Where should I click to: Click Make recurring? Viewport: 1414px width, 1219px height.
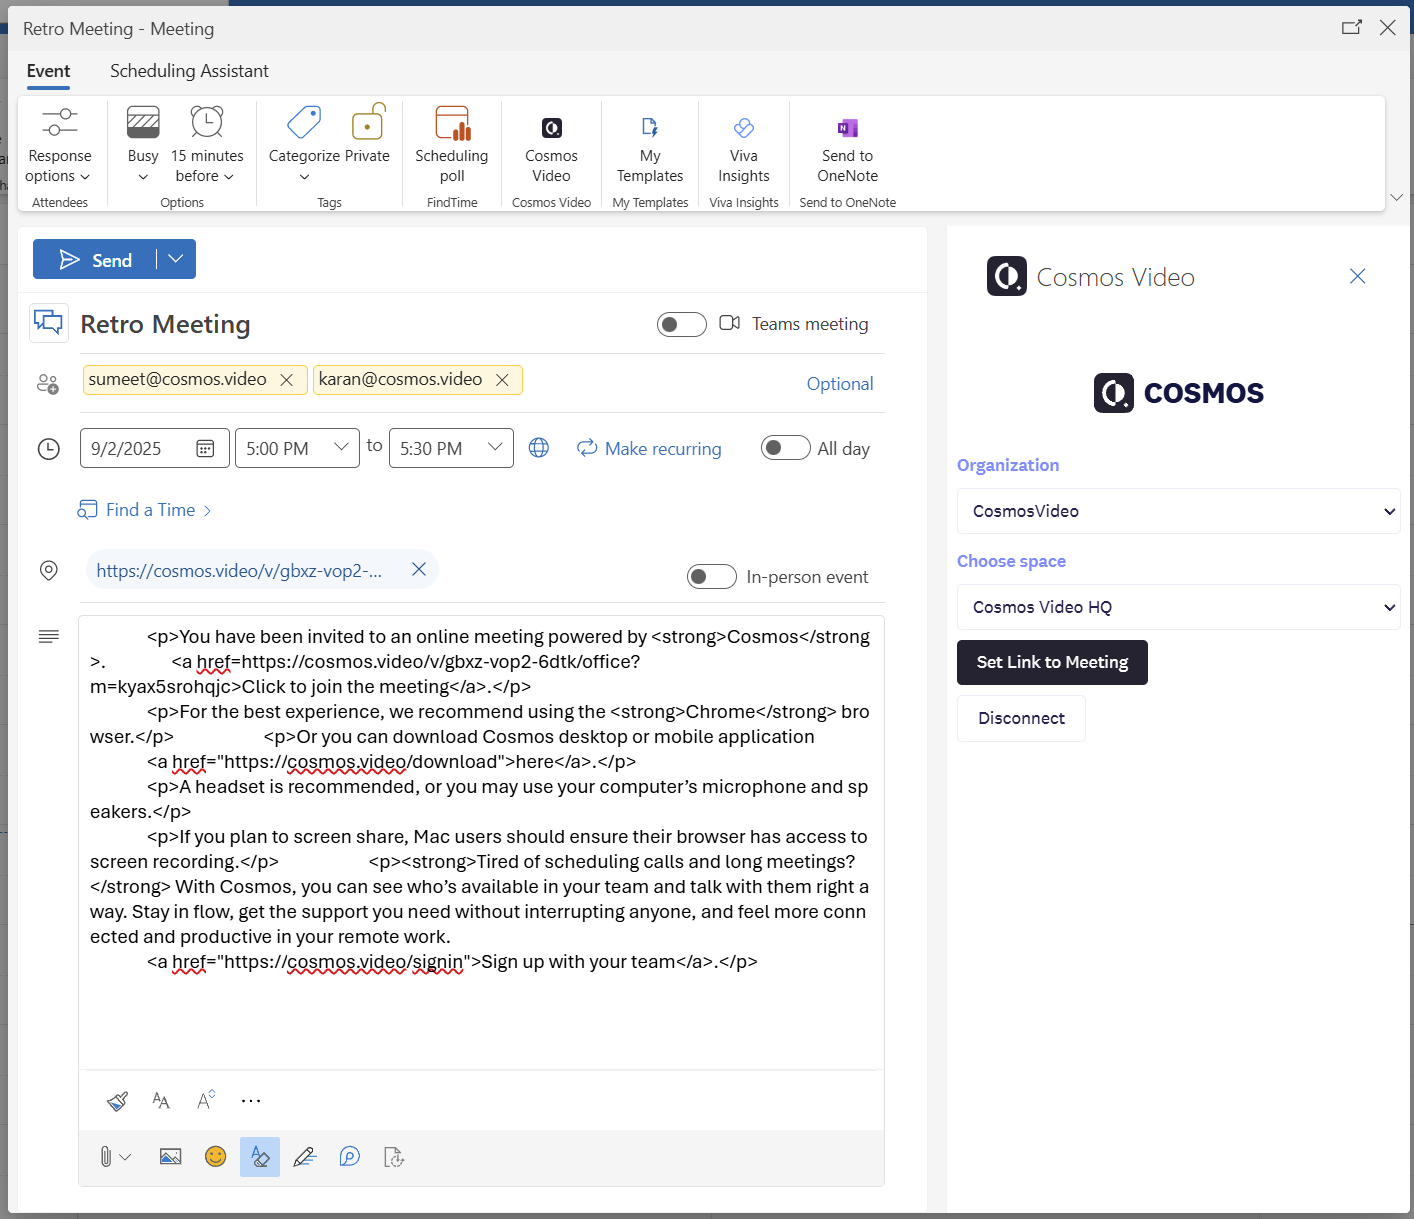pyautogui.click(x=649, y=448)
